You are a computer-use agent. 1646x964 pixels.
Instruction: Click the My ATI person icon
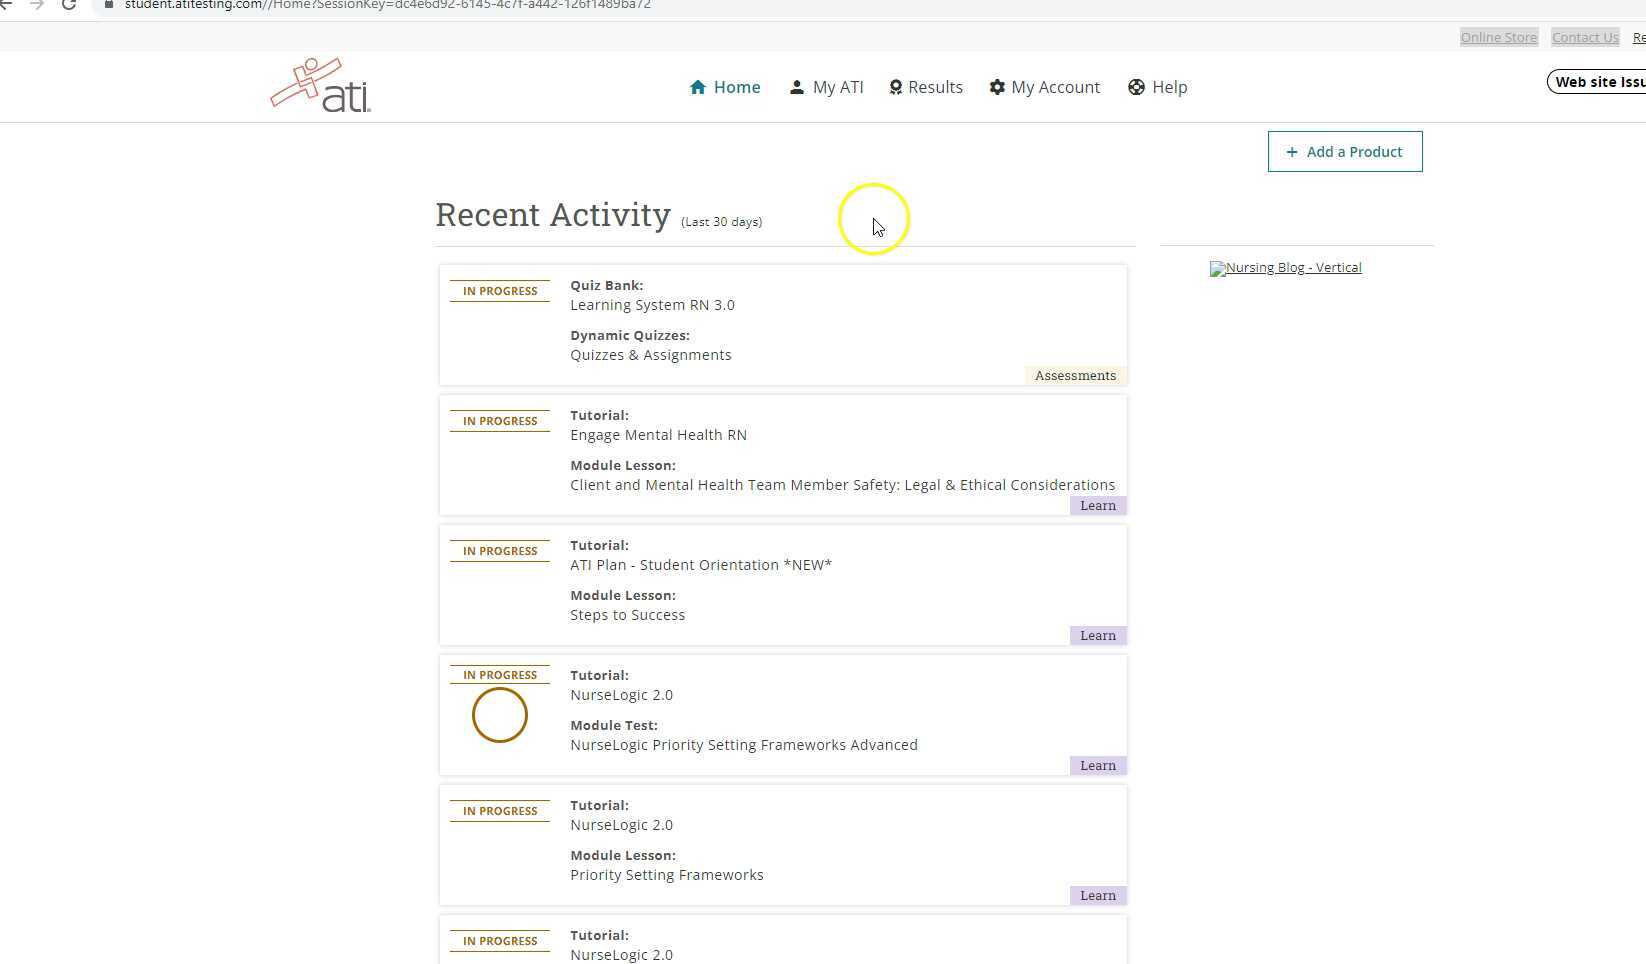tap(796, 87)
